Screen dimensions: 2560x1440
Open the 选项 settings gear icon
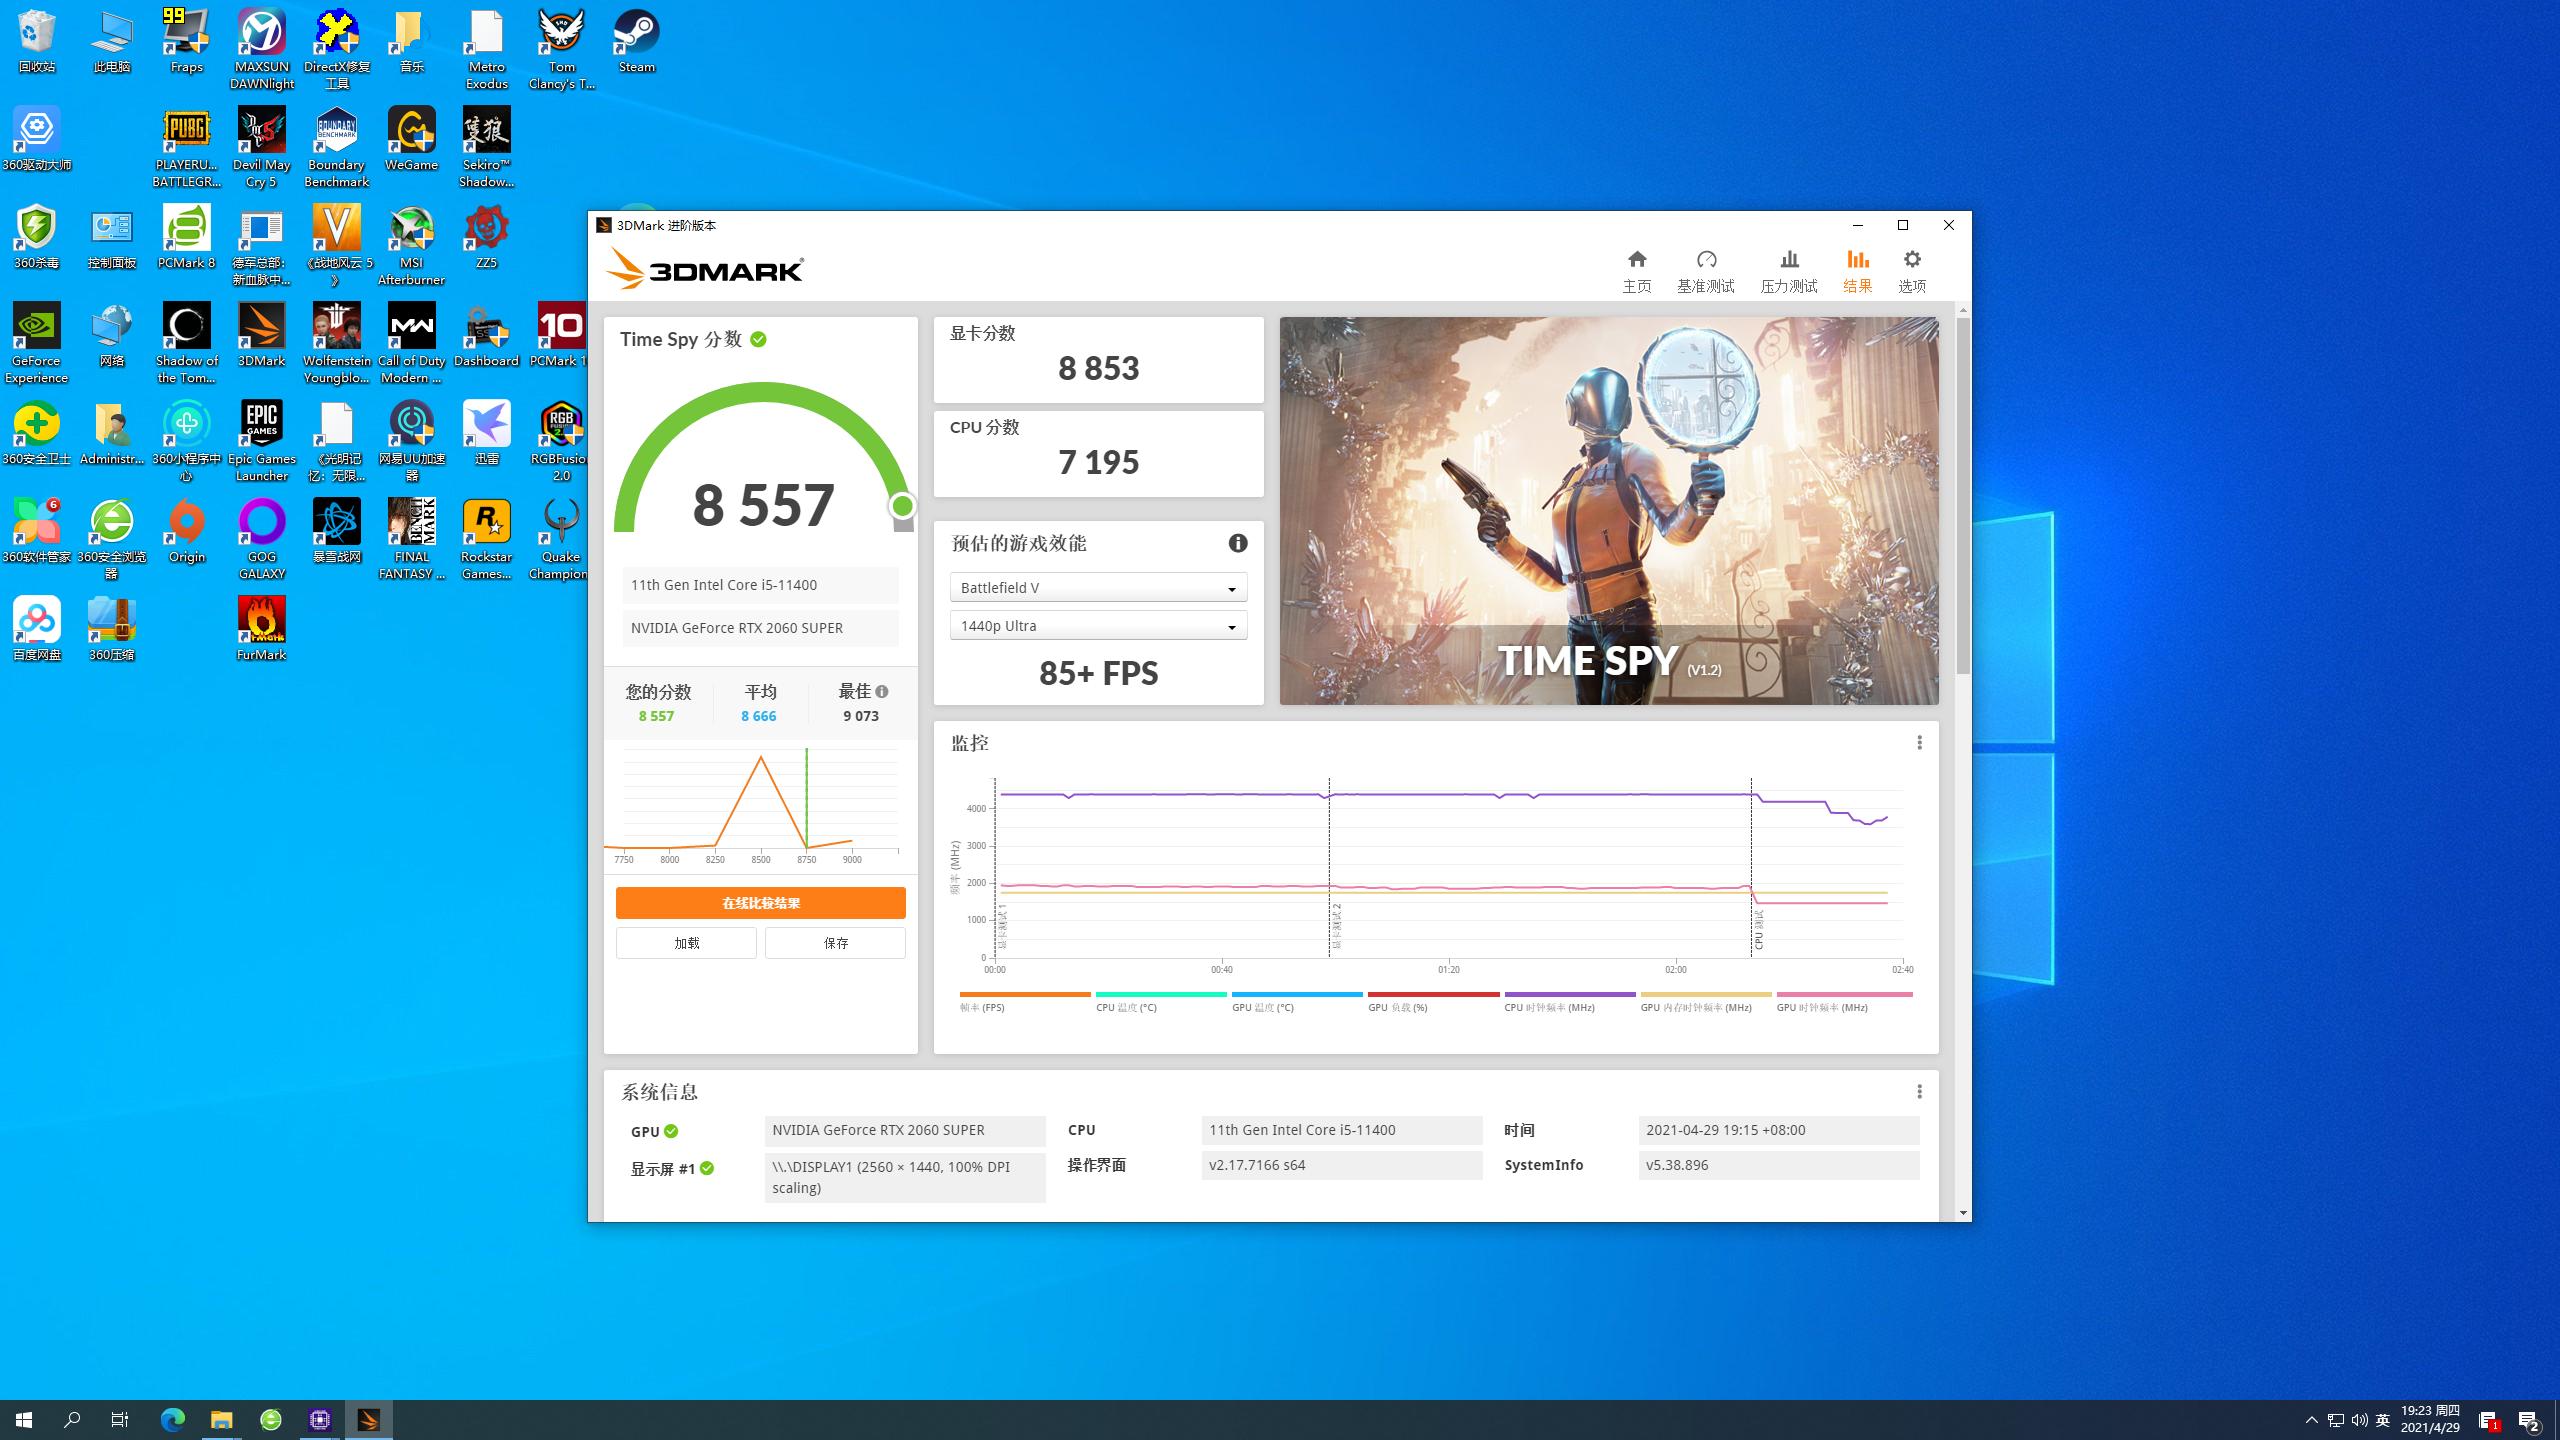[x=1911, y=268]
